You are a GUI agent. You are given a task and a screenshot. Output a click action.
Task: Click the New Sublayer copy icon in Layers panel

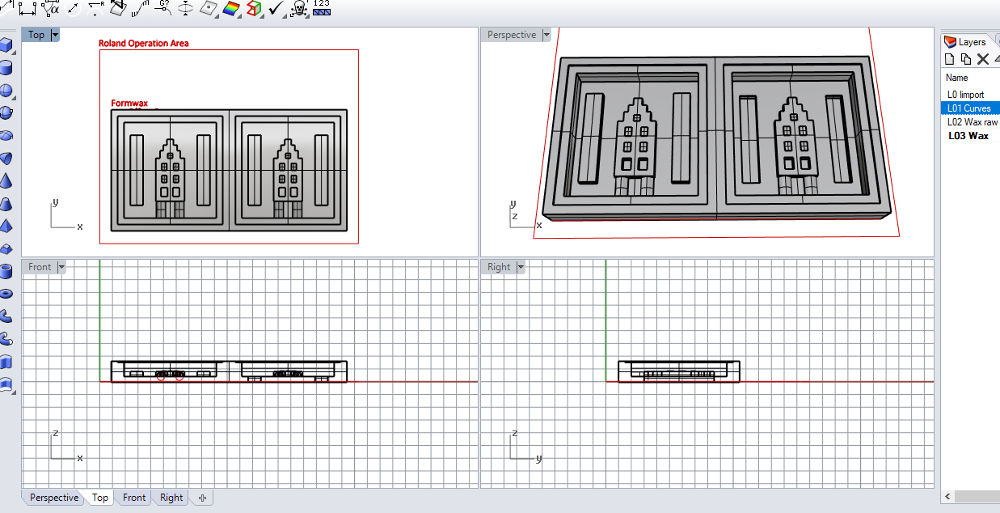point(966,59)
